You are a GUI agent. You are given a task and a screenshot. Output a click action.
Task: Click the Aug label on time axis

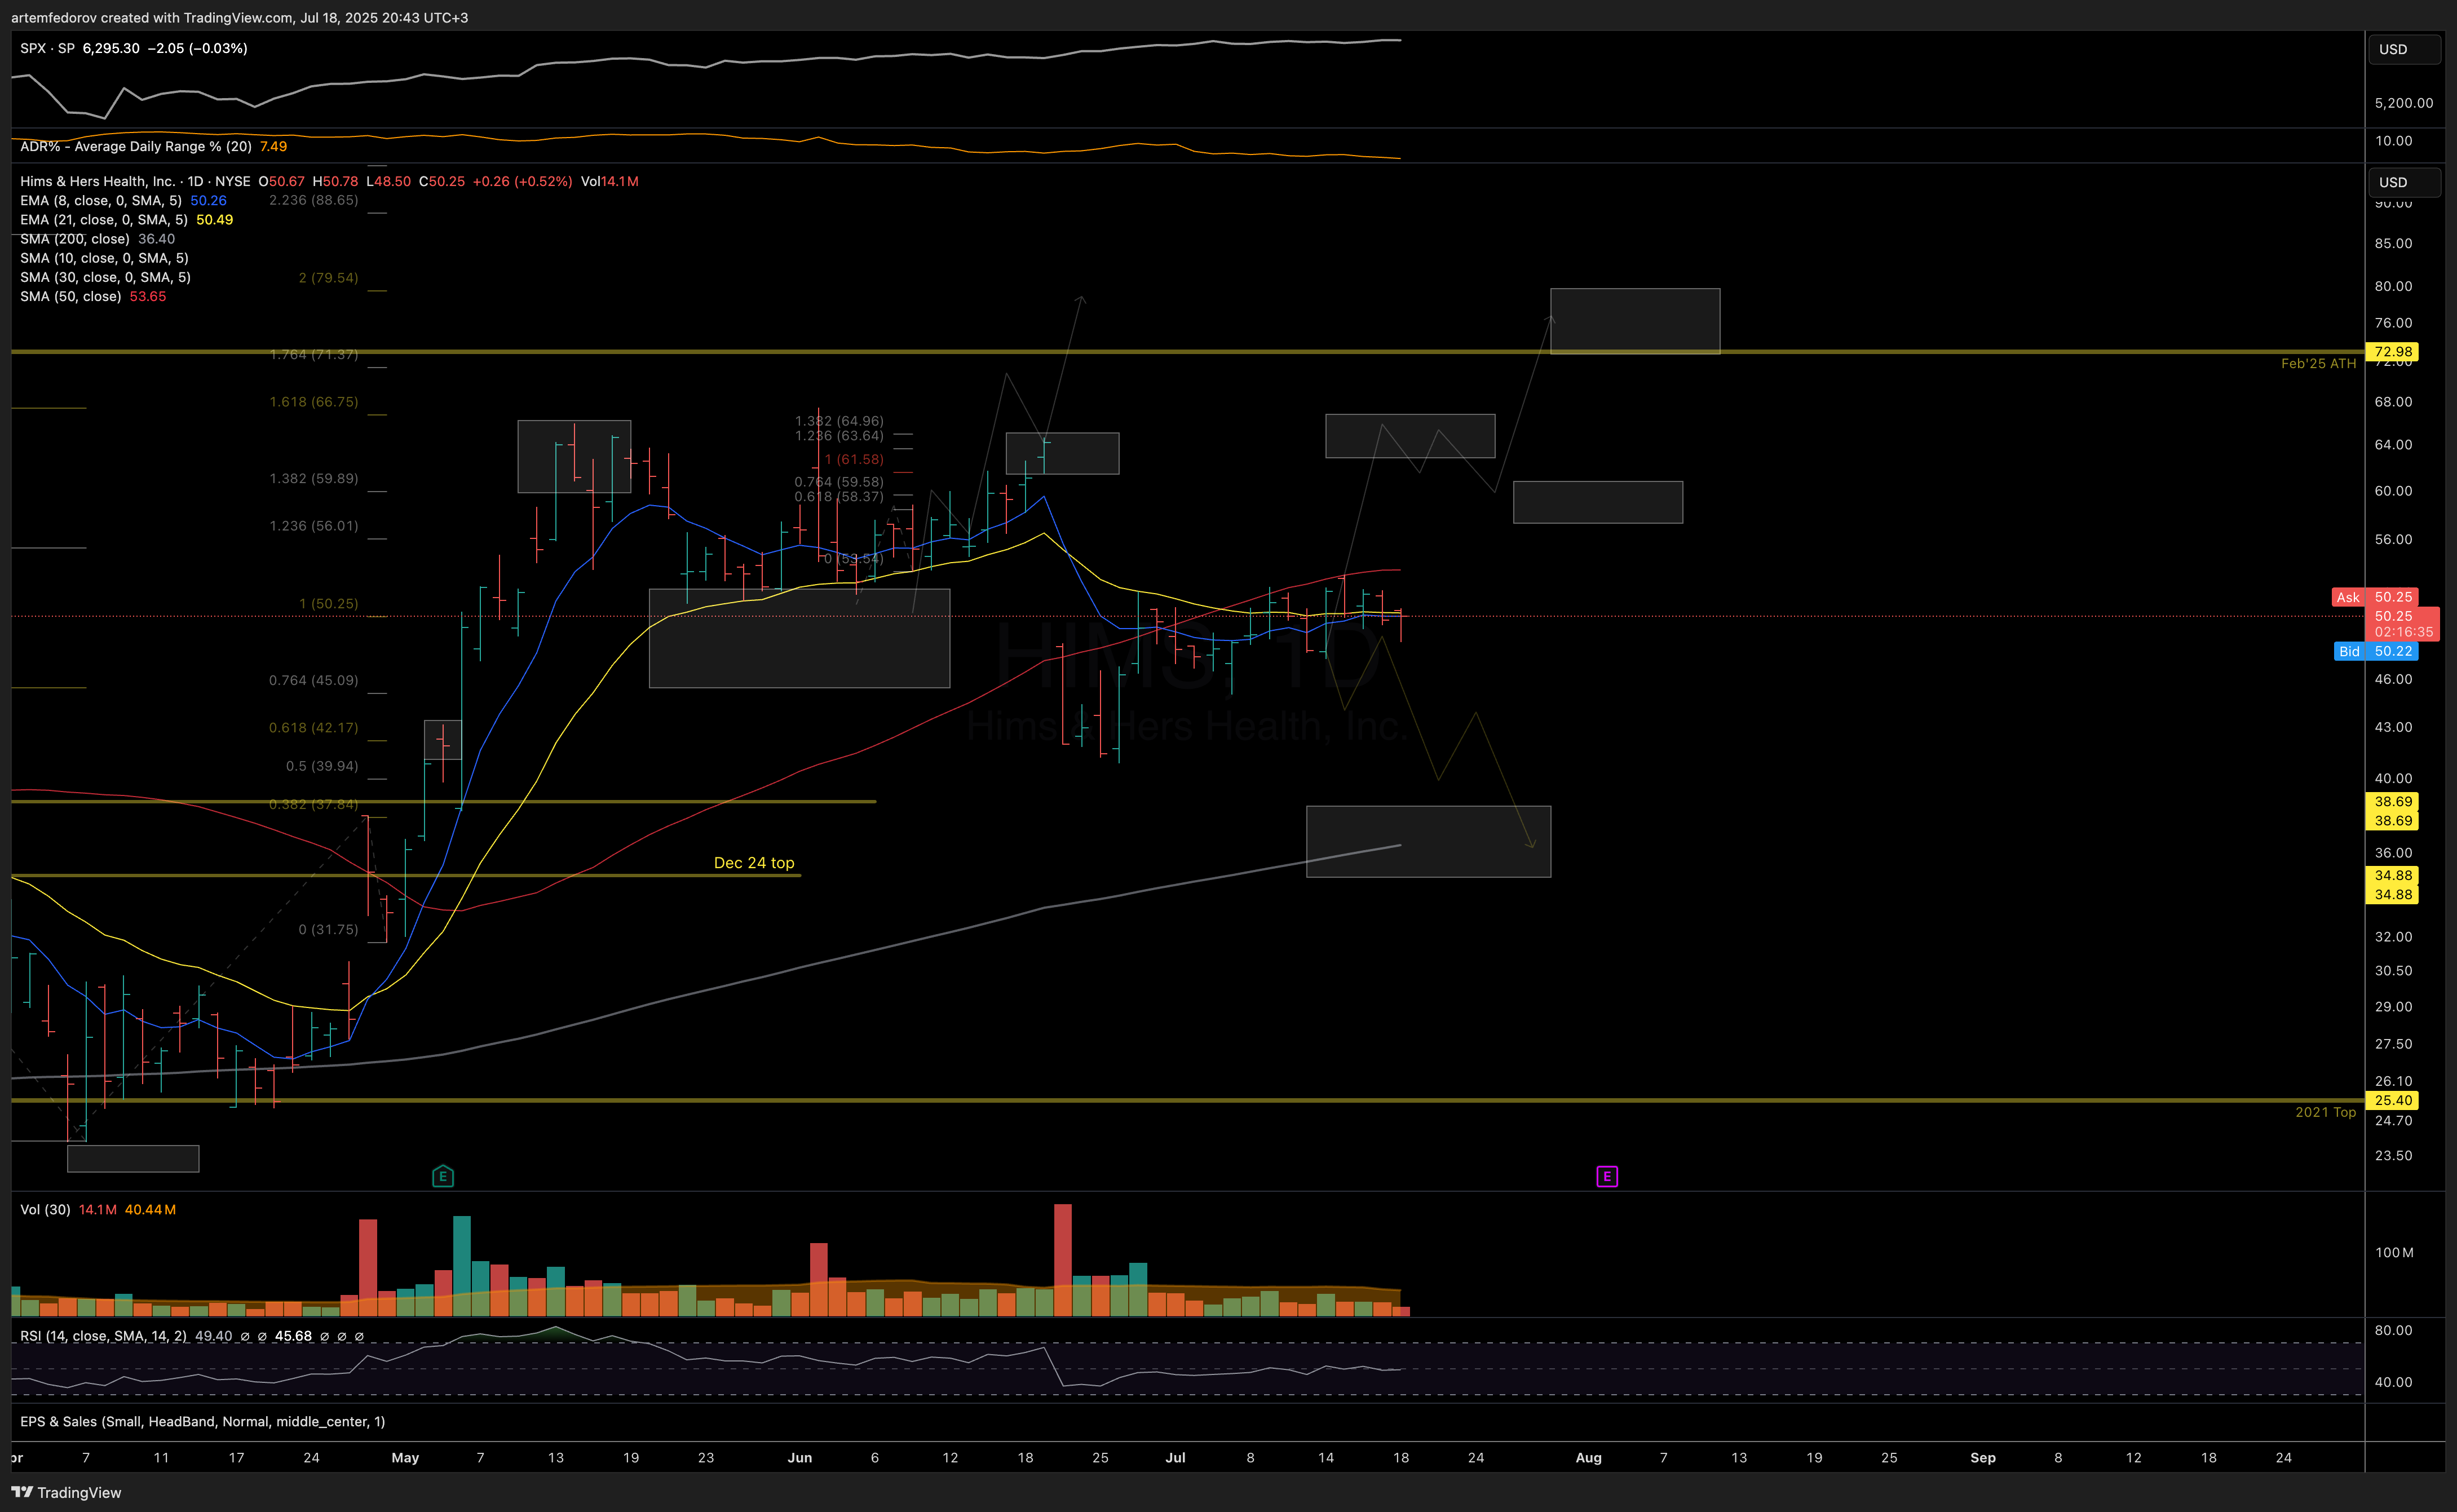[x=1588, y=1457]
